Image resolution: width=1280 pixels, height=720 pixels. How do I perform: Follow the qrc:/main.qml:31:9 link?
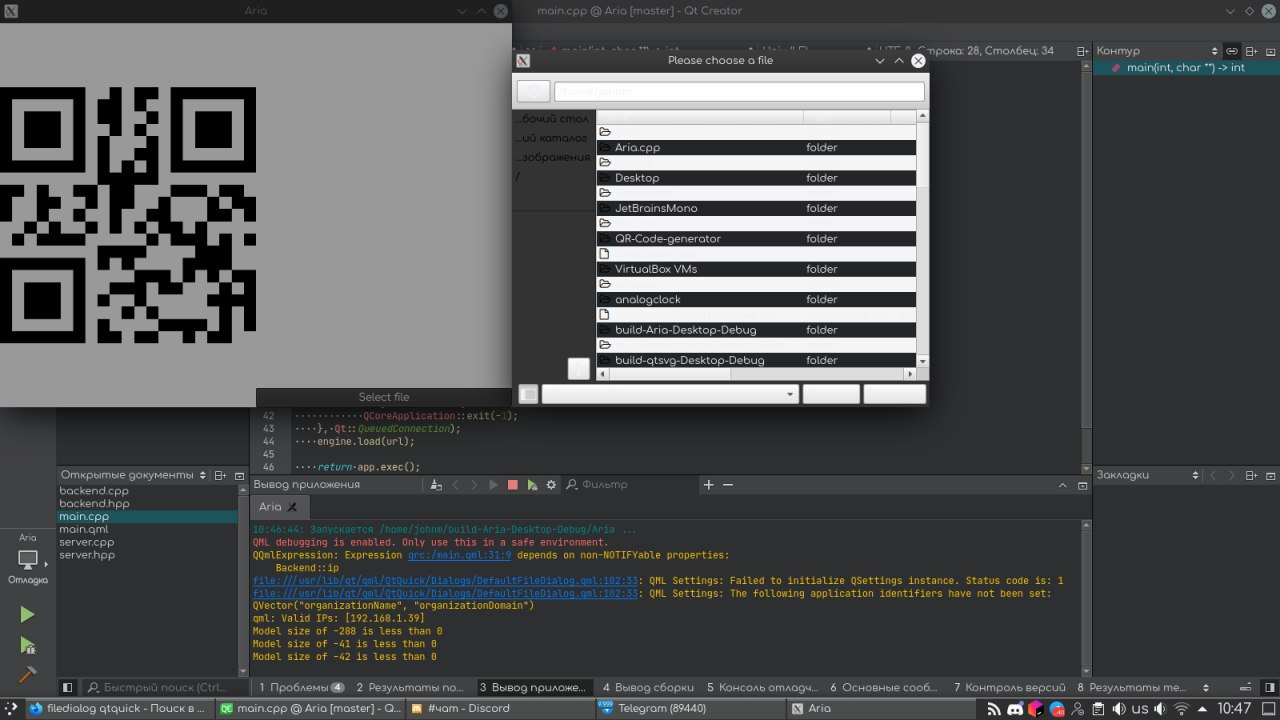(459, 555)
